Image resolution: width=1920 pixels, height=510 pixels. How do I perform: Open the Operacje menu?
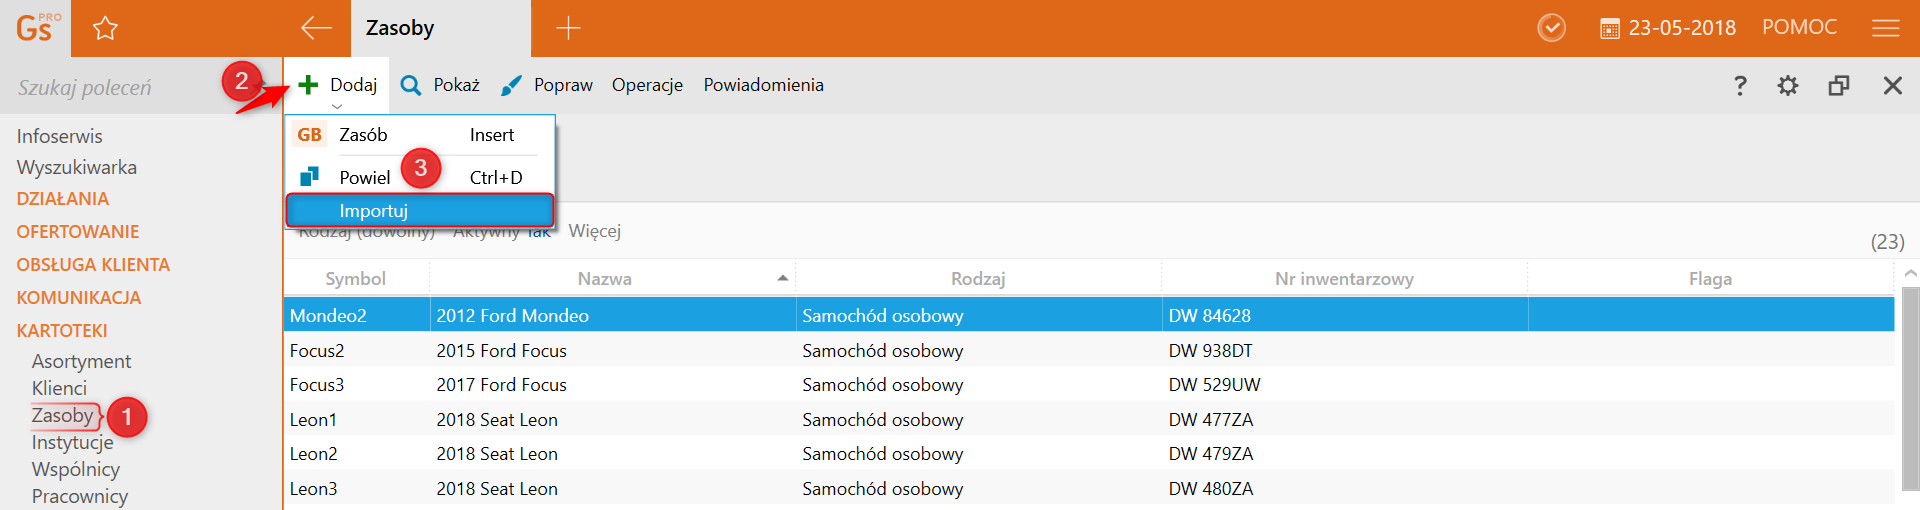647,85
